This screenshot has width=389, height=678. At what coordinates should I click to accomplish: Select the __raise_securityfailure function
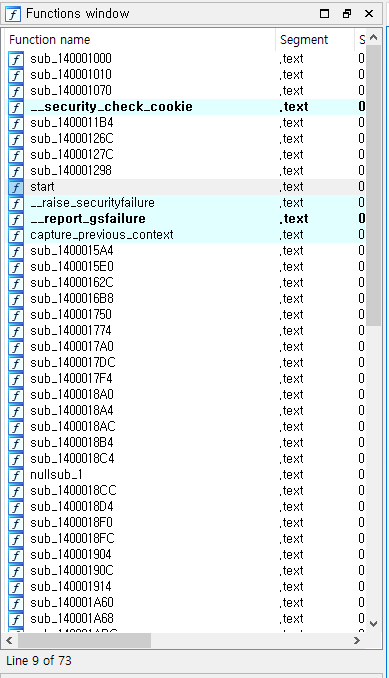[92, 203]
